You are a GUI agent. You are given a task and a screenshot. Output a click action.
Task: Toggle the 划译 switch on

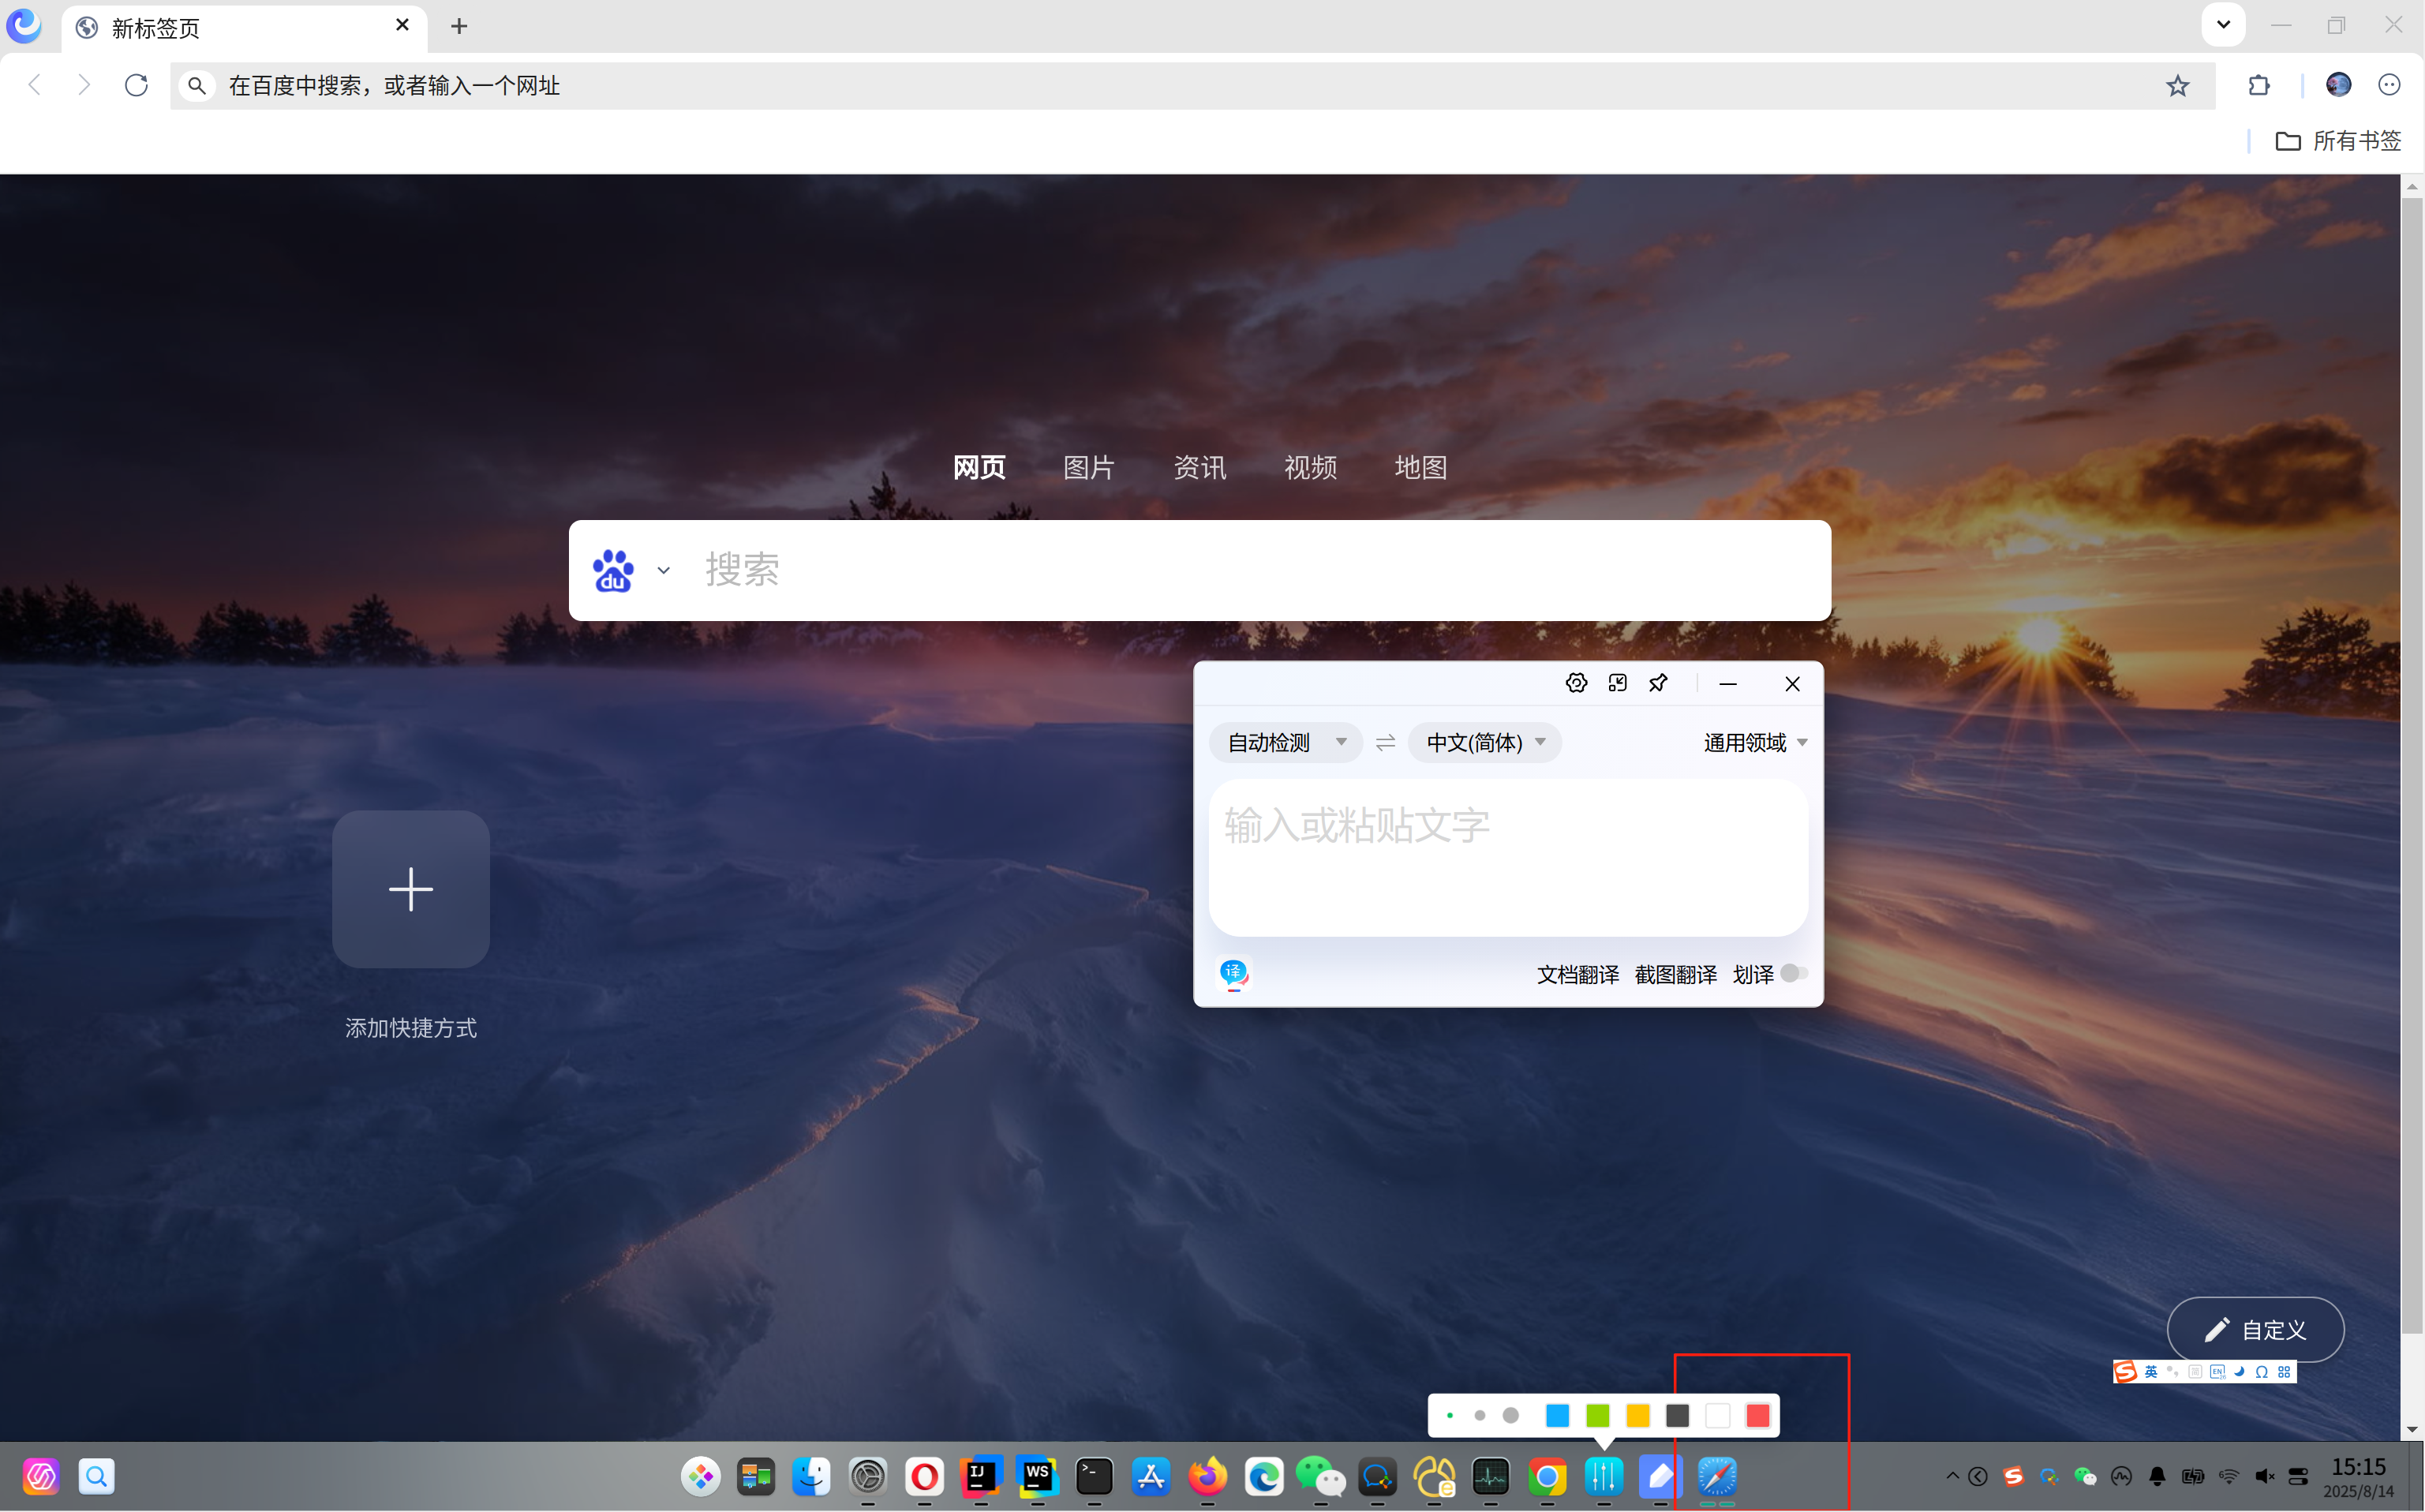pos(1794,973)
